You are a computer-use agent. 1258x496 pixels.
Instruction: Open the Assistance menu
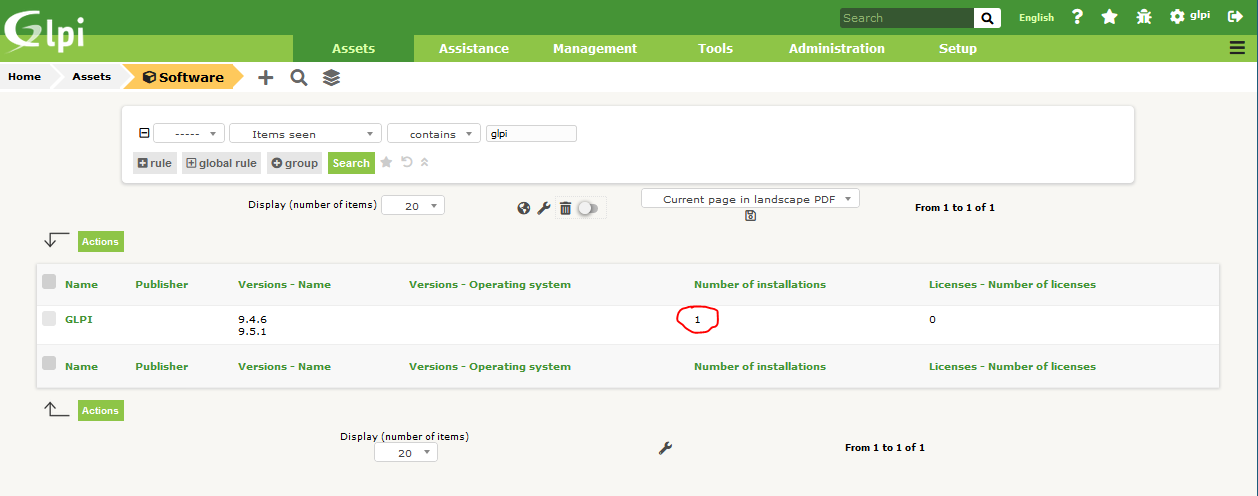click(x=474, y=48)
